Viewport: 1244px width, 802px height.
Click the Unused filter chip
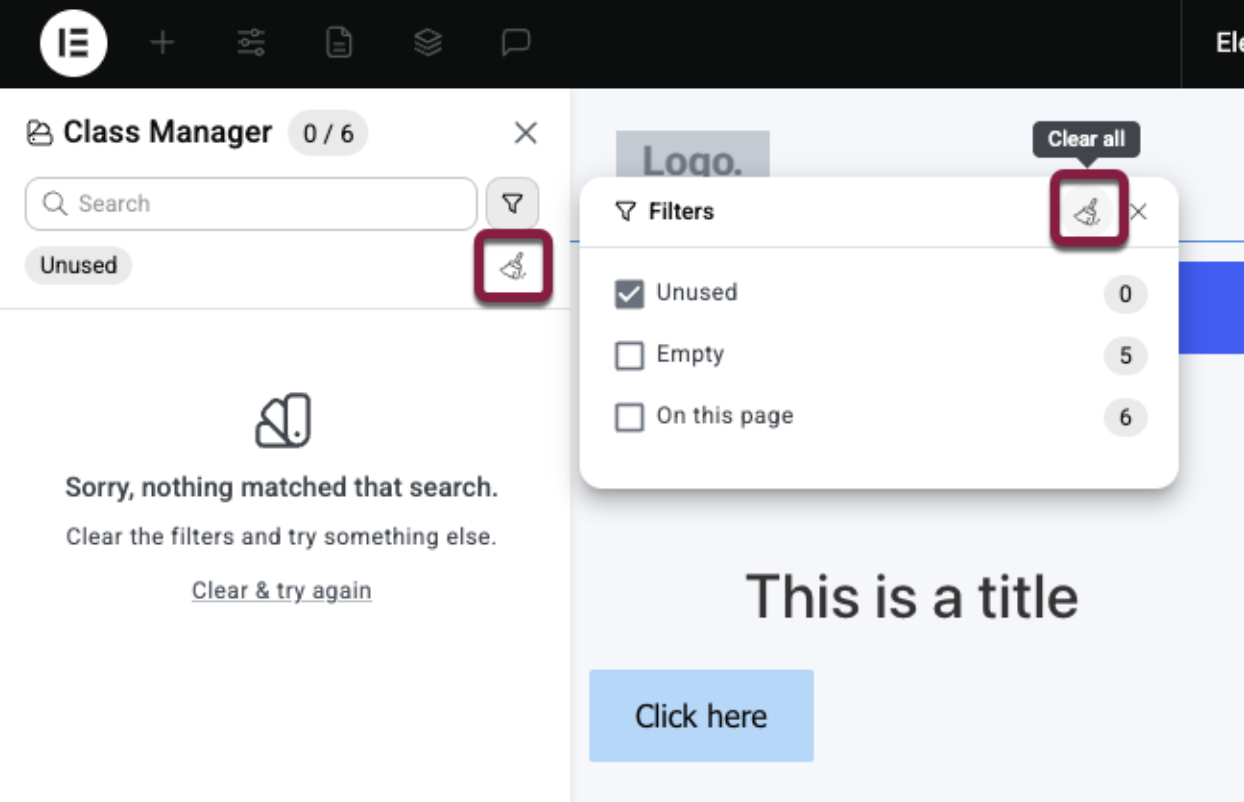[78, 266]
